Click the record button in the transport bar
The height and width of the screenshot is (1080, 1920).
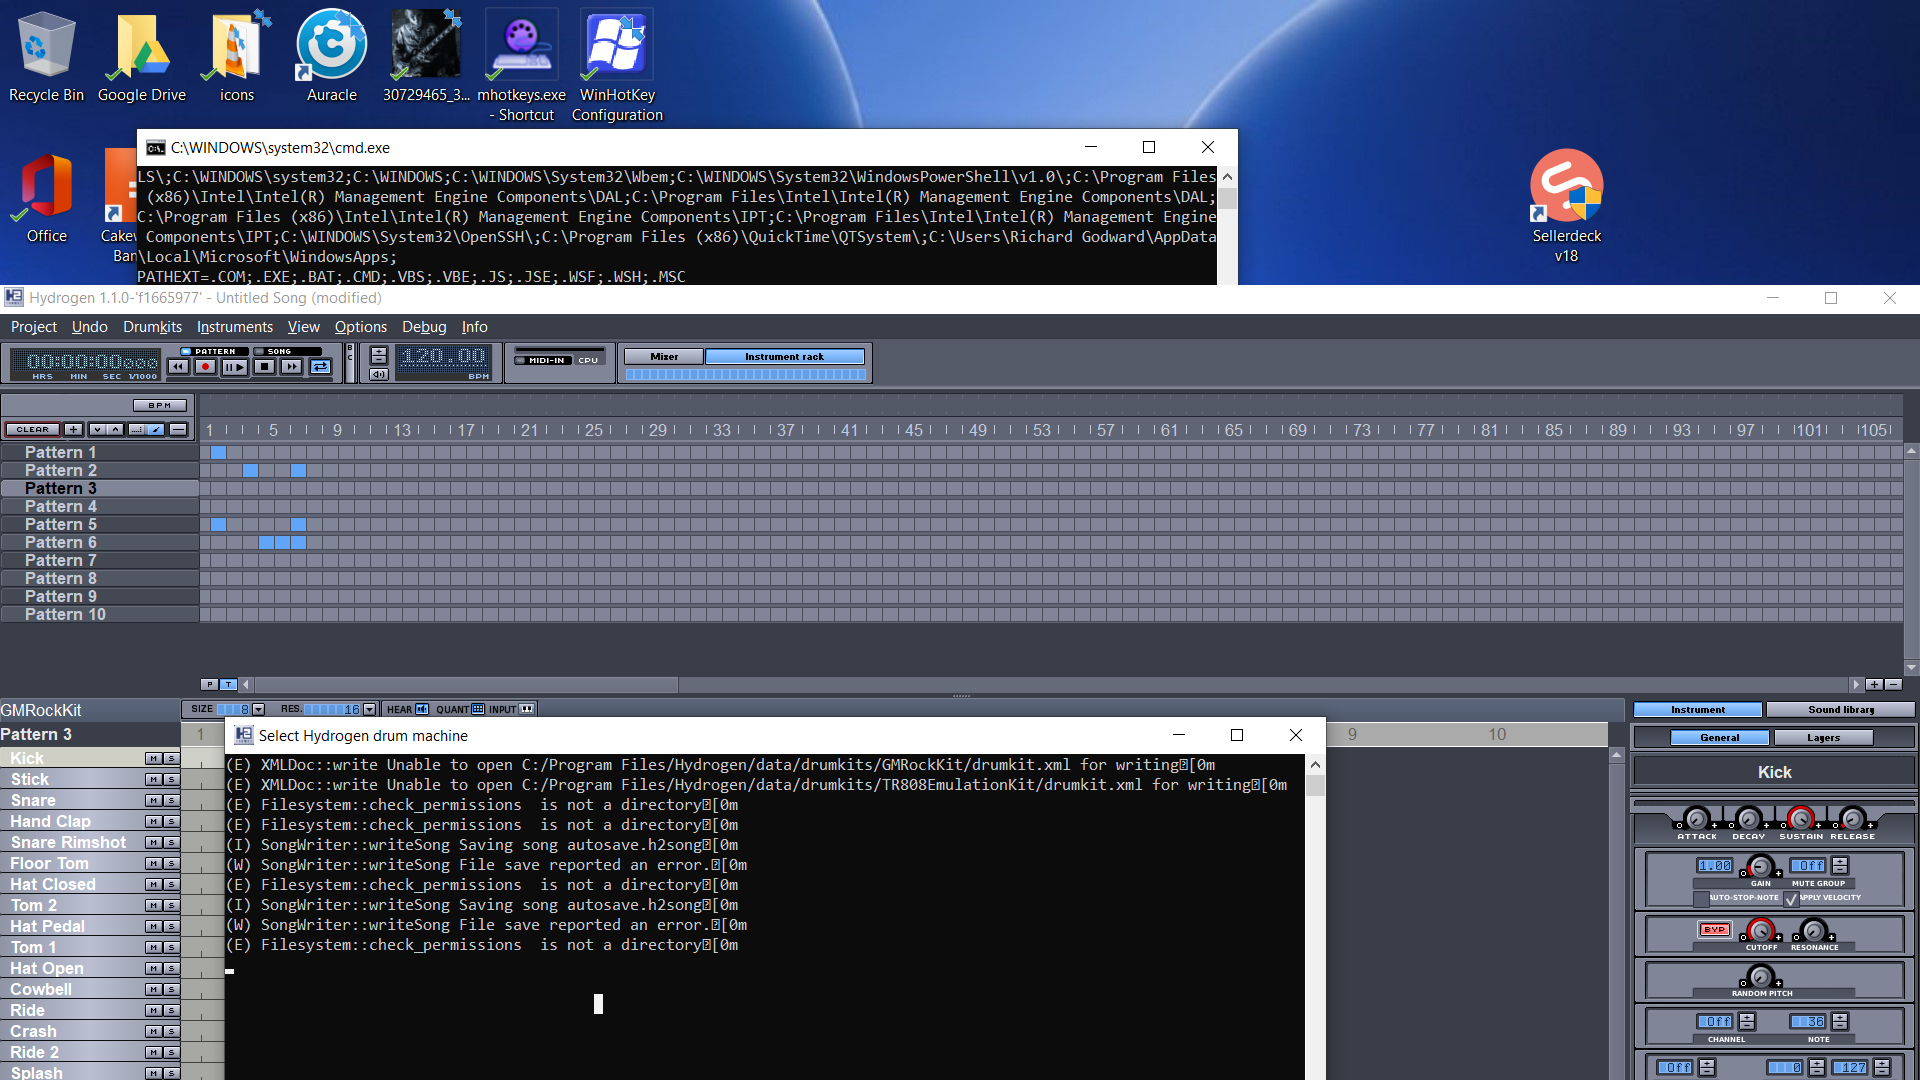(x=205, y=366)
